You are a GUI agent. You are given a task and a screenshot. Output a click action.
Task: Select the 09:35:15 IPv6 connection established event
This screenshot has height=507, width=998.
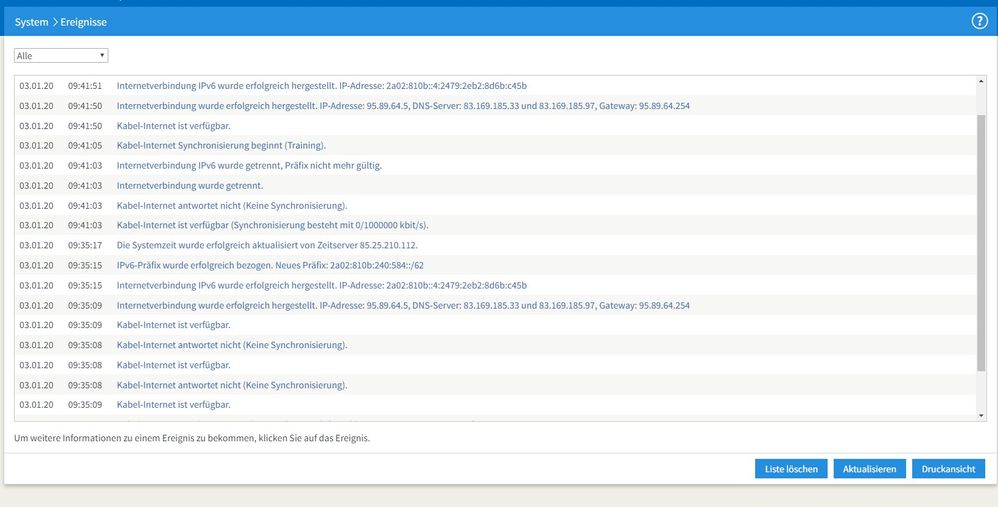(495, 285)
